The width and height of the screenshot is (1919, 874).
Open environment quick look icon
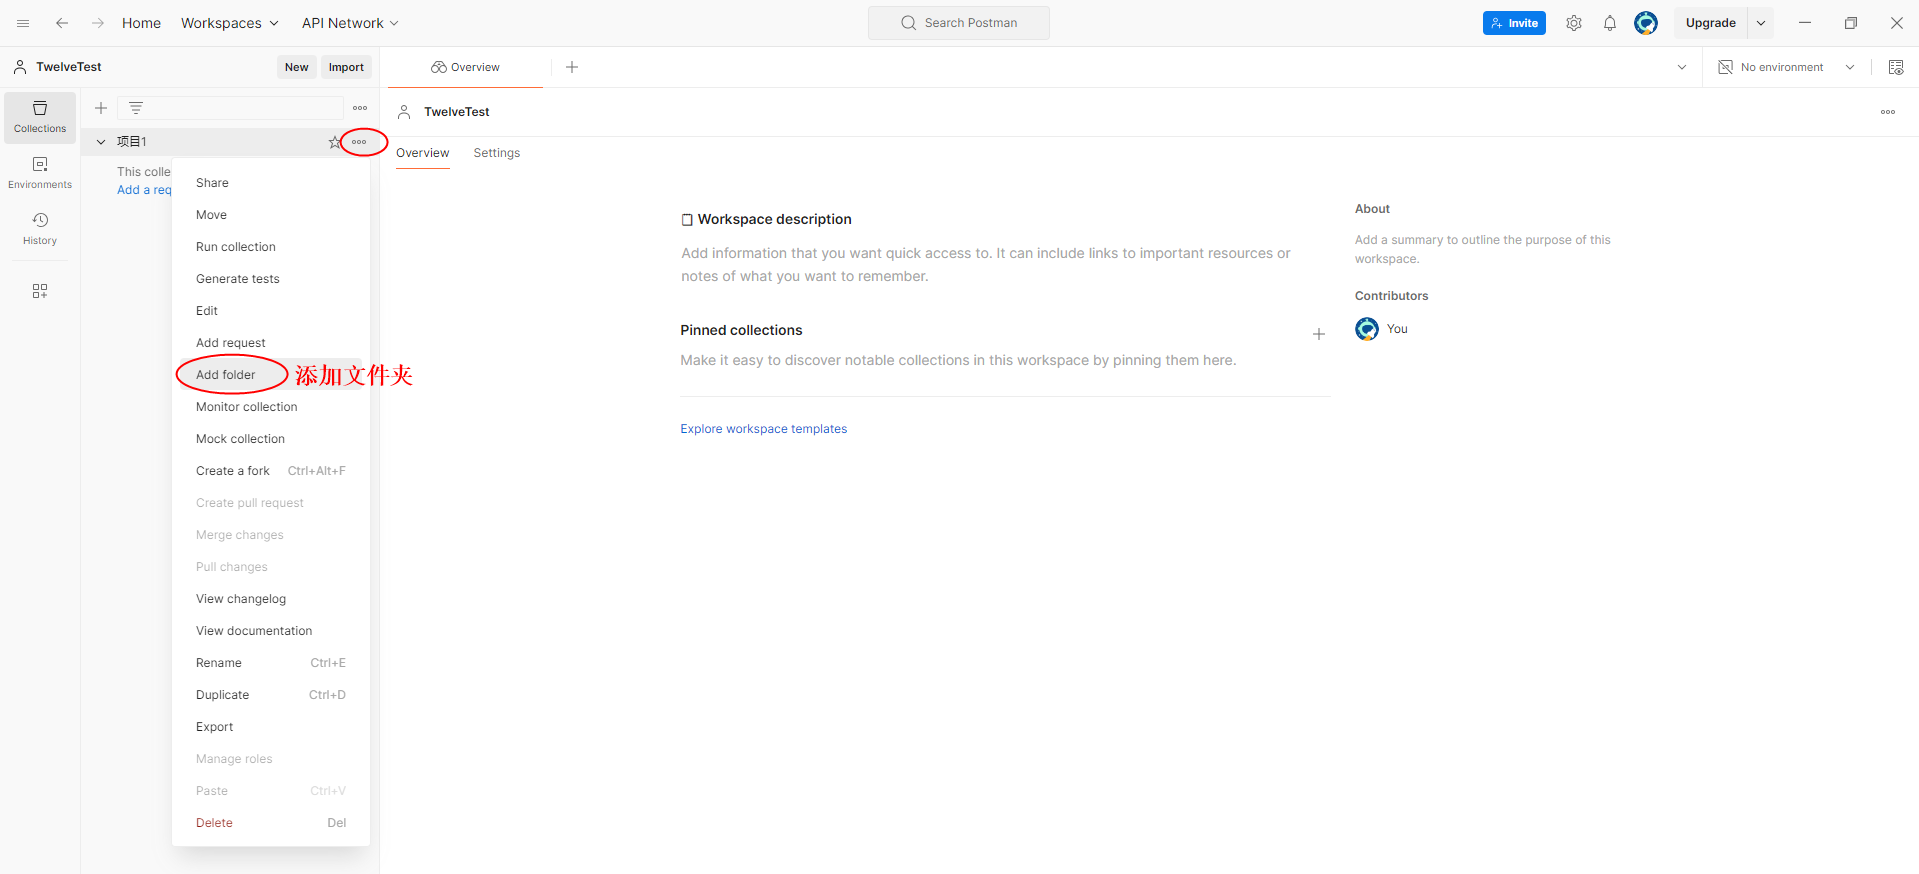pyautogui.click(x=1896, y=67)
